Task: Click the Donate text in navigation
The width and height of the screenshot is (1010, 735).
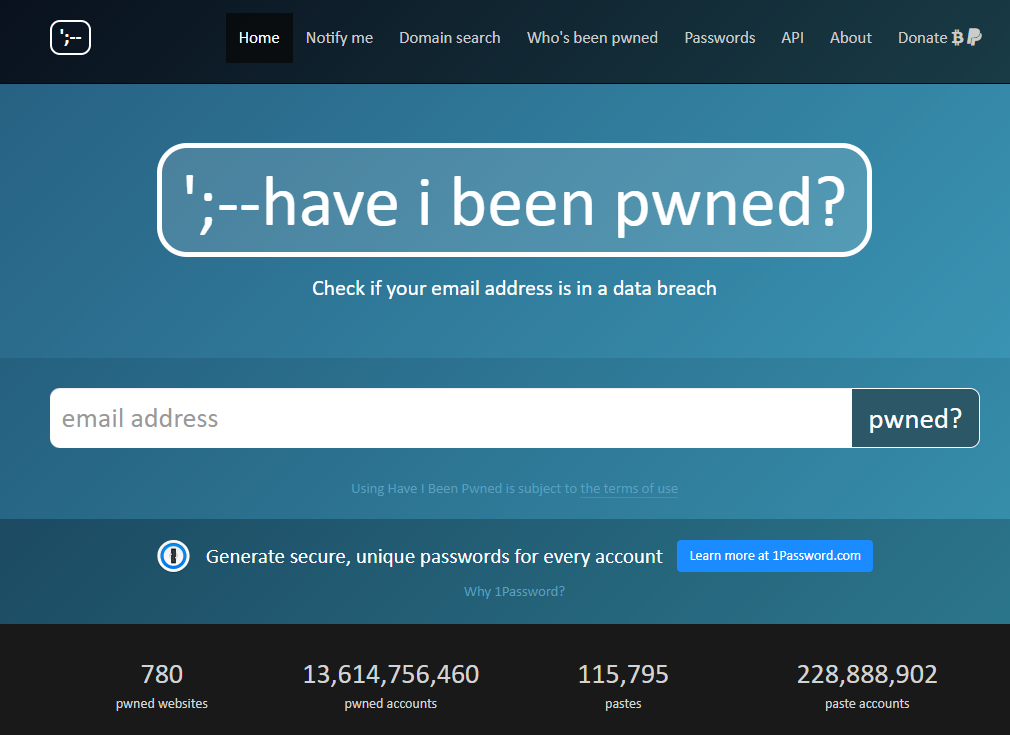Action: click(x=922, y=38)
